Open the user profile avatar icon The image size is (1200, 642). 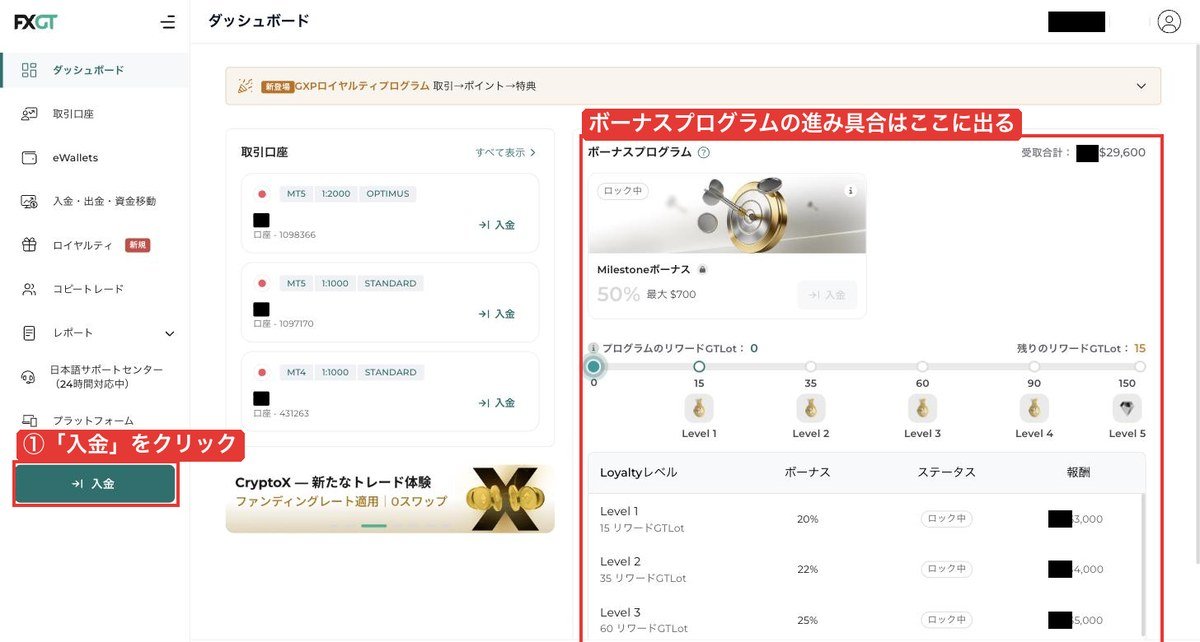coord(1169,22)
